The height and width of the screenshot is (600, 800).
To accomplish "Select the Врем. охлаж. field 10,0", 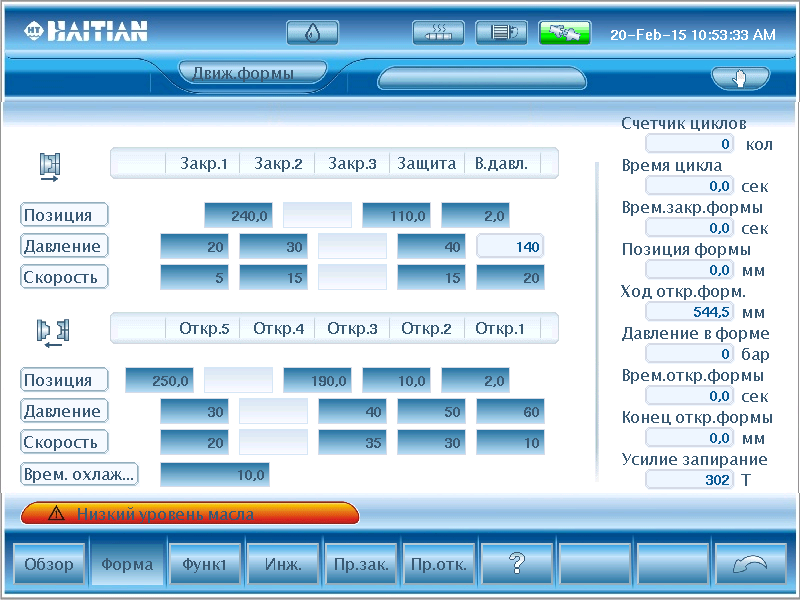I will (x=215, y=474).
